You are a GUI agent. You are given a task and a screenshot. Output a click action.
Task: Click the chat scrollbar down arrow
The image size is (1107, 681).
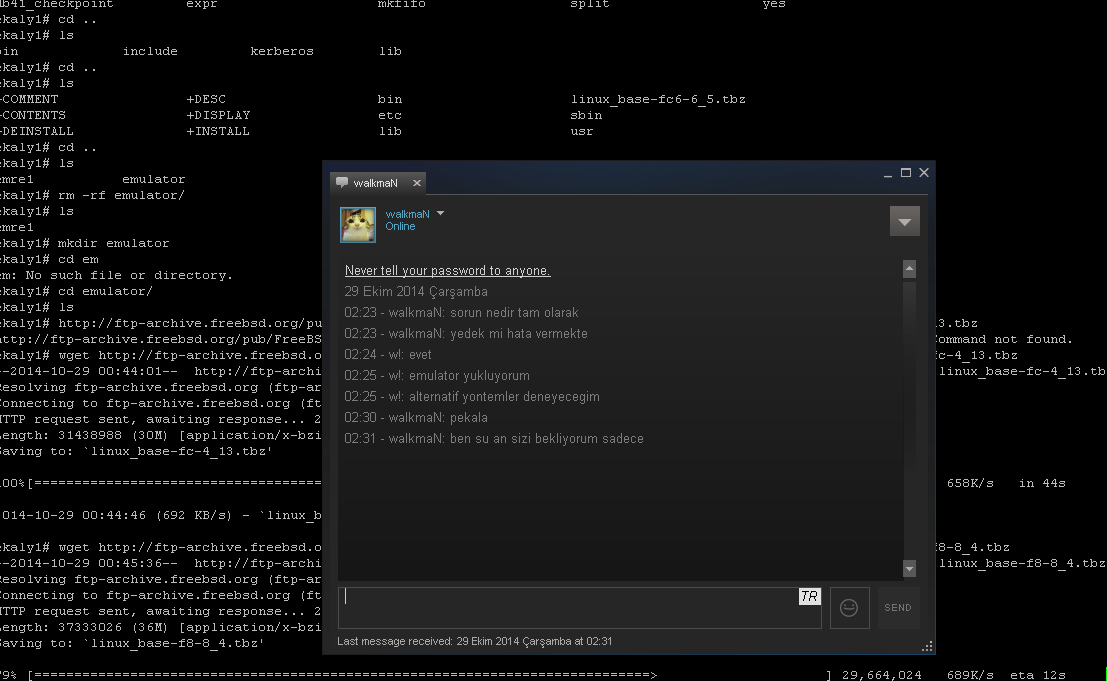909,568
